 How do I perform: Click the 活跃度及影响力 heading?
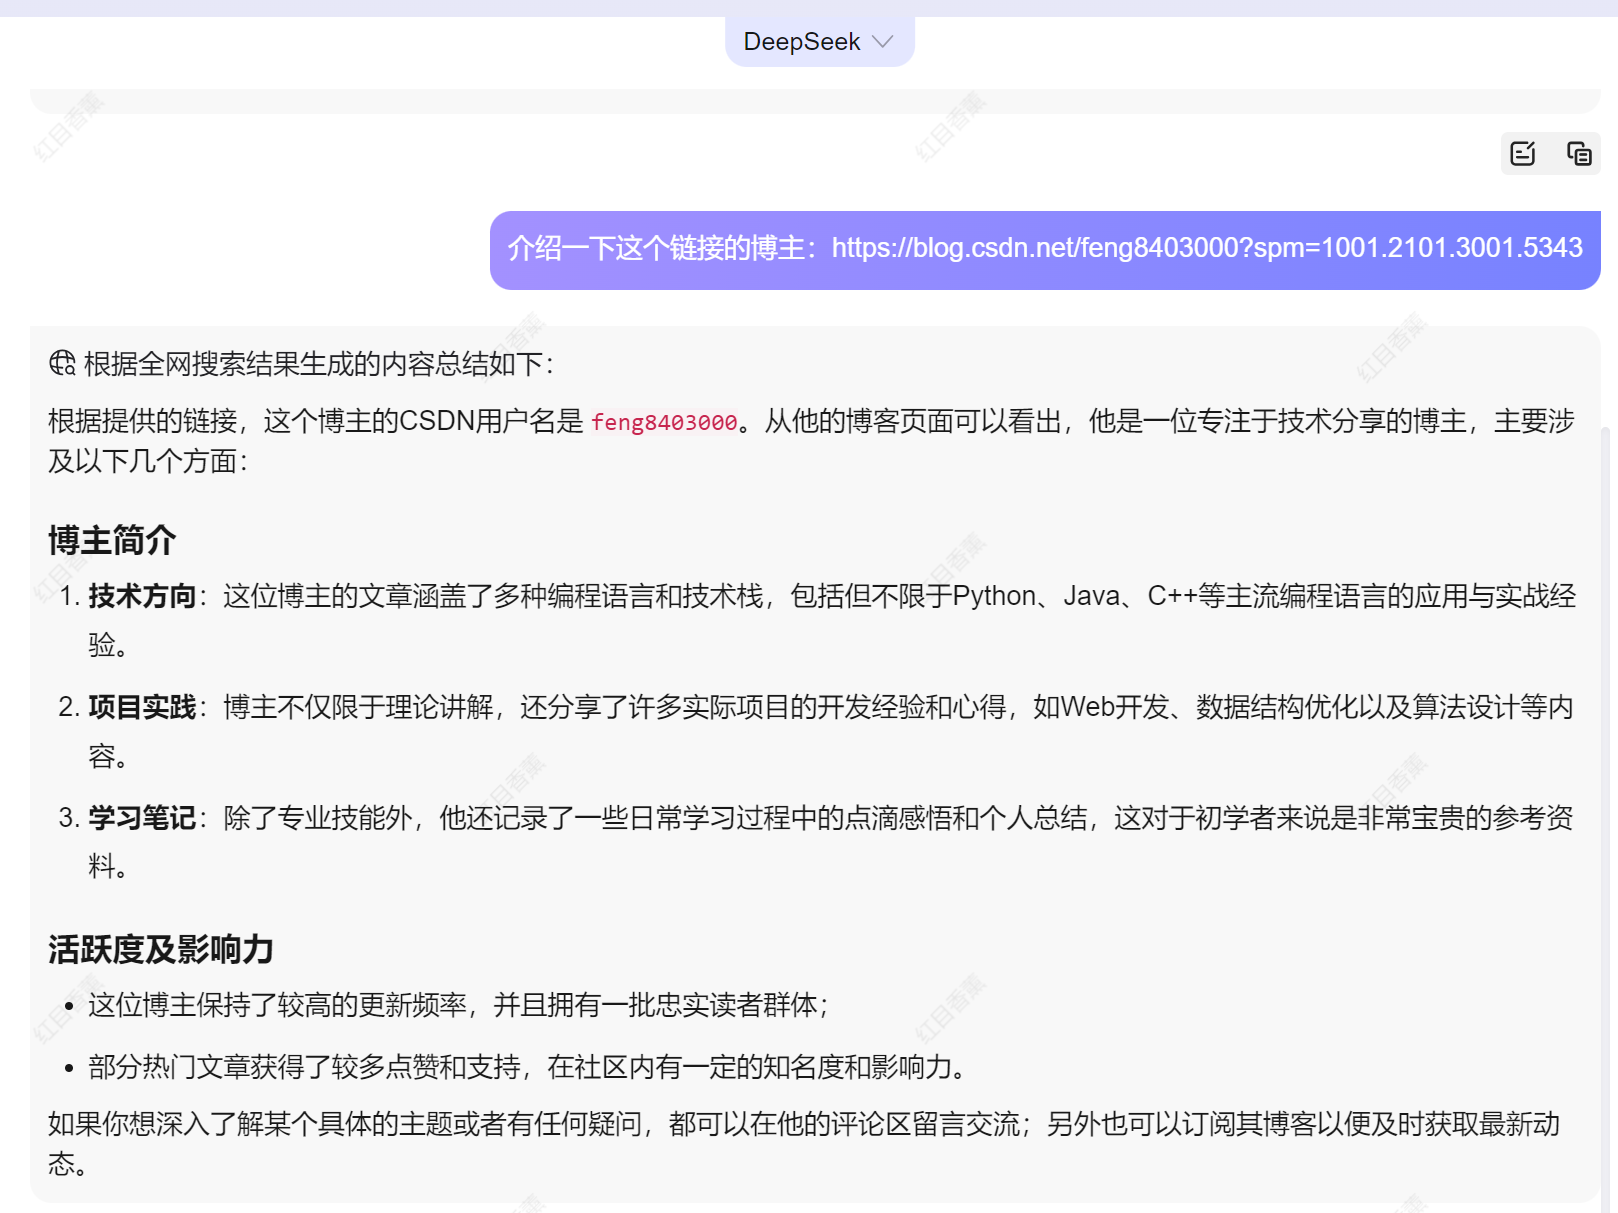coord(161,949)
